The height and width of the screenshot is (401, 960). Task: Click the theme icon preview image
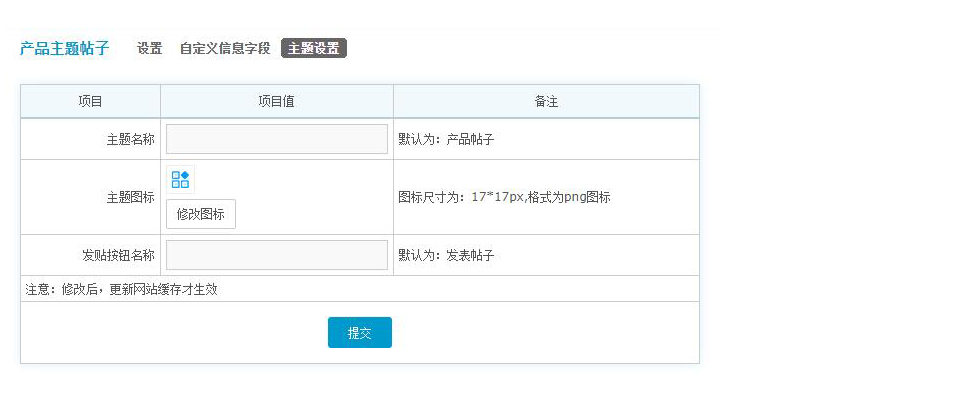(x=181, y=179)
